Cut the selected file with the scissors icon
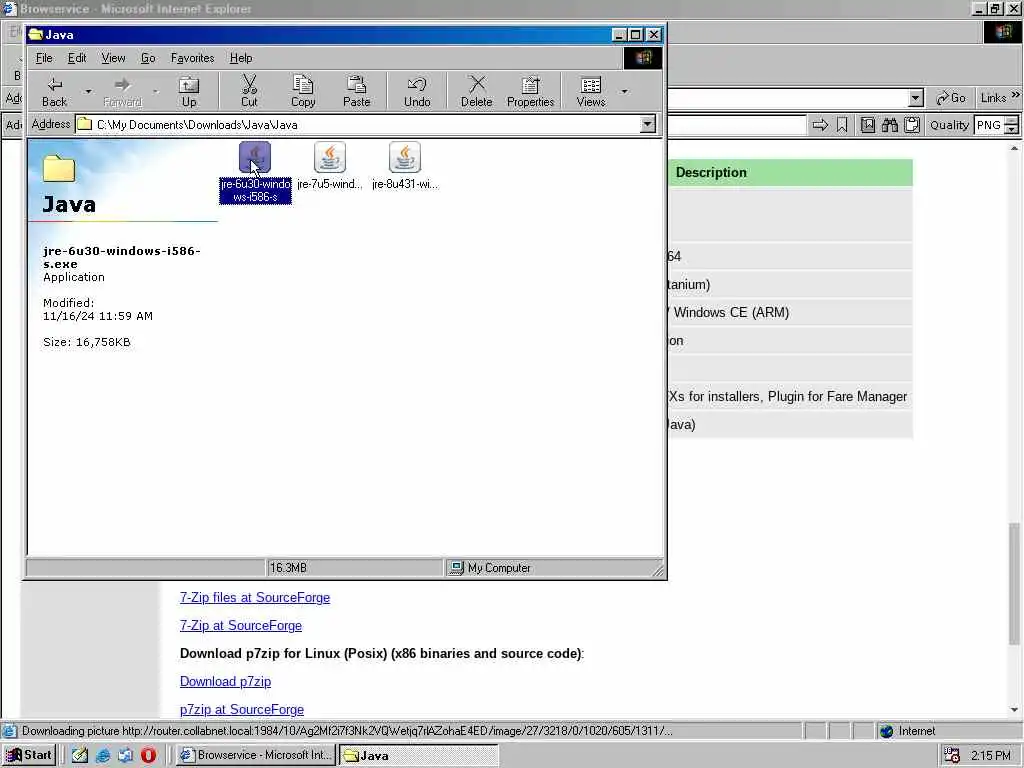The image size is (1024, 768). coord(249,91)
